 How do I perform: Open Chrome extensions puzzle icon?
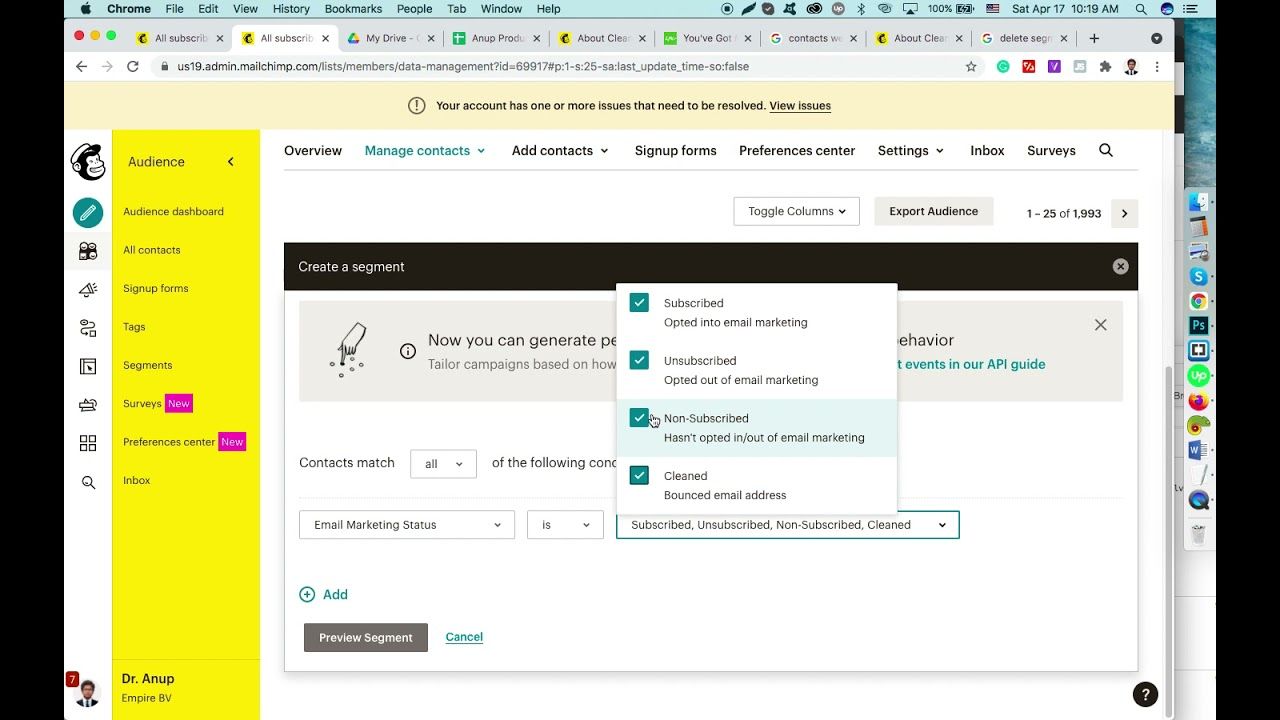point(1105,66)
